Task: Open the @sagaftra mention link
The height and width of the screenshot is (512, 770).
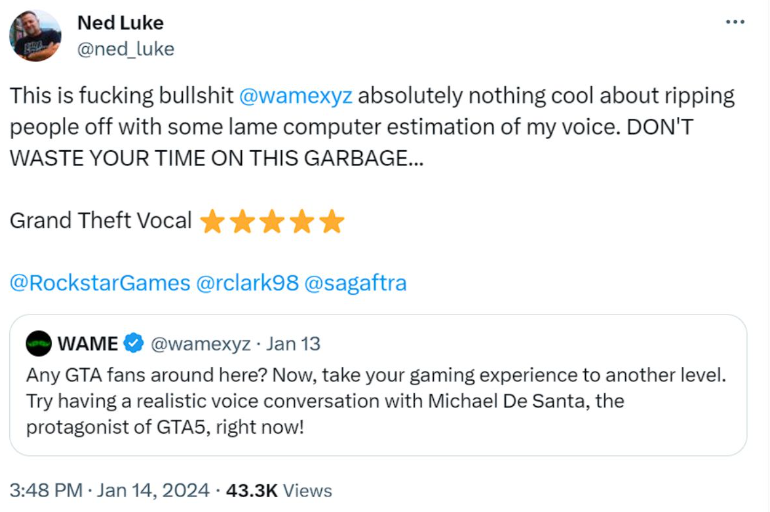Action: tap(355, 283)
